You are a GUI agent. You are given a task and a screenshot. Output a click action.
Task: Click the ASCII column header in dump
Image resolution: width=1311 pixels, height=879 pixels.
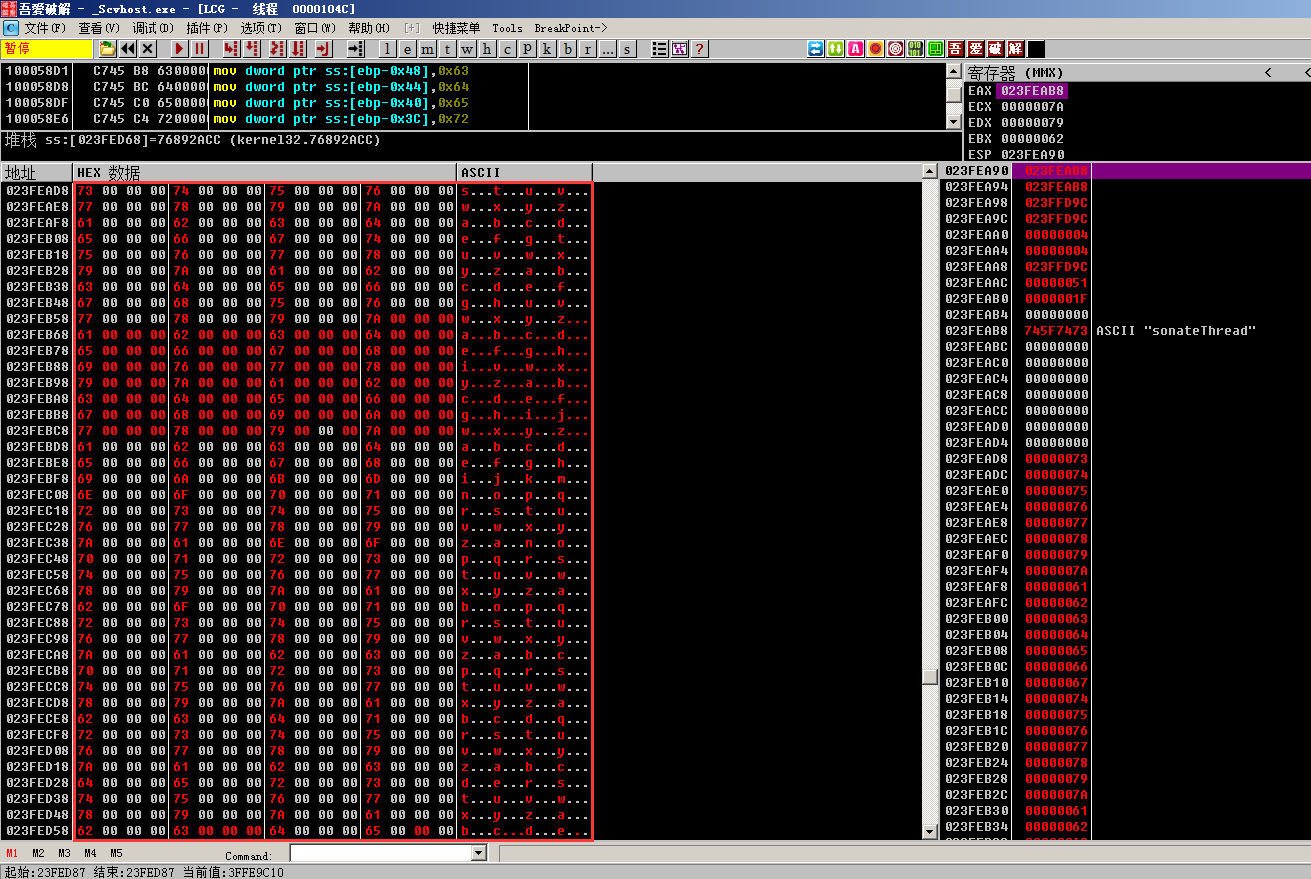[x=525, y=173]
